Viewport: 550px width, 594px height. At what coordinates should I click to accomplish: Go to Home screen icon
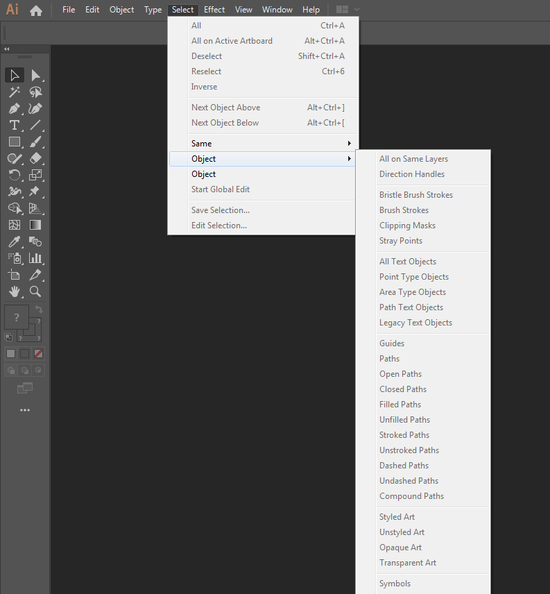(x=36, y=11)
